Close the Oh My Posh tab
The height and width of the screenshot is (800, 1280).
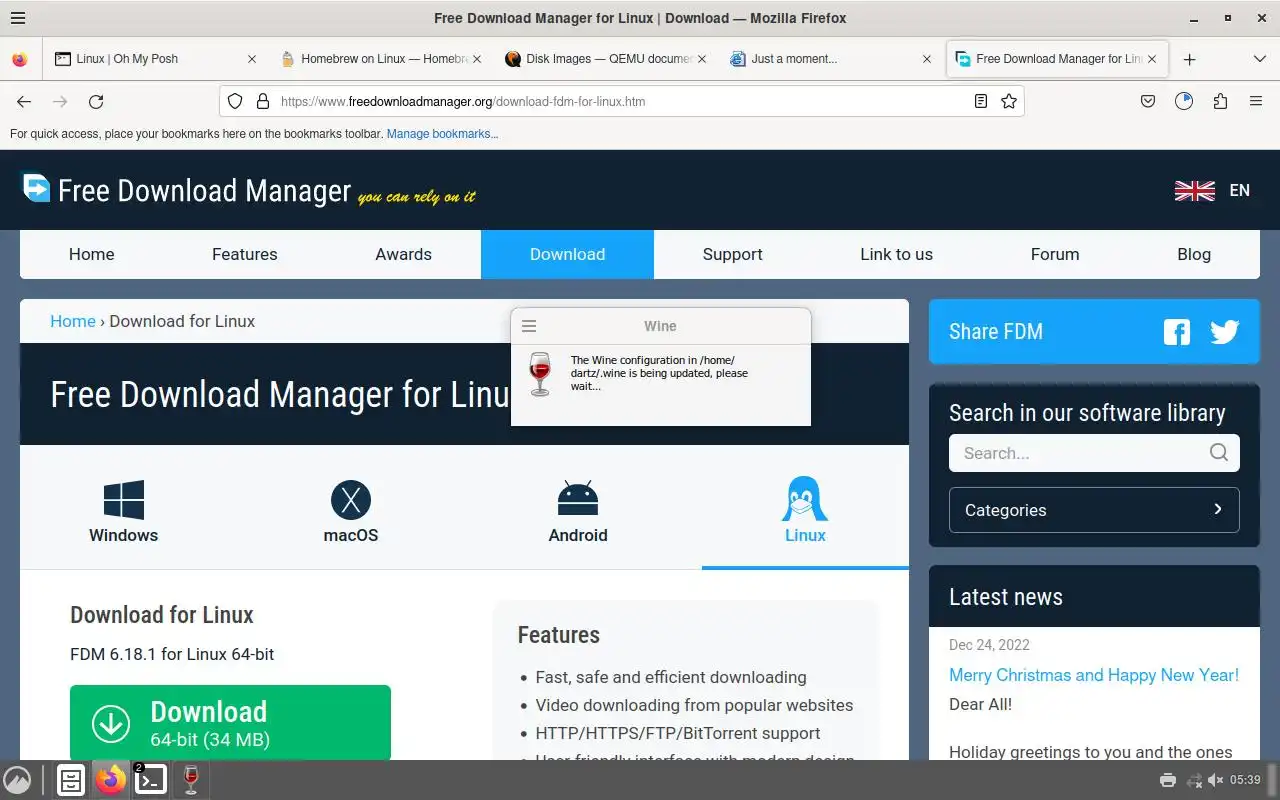point(252,59)
